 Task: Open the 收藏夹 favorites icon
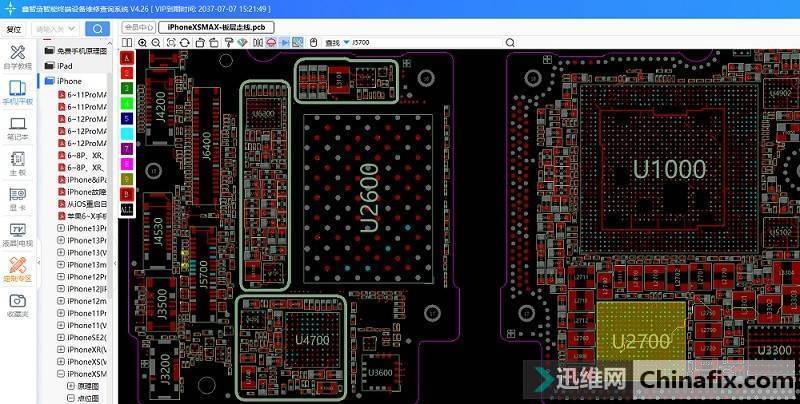pos(17,305)
